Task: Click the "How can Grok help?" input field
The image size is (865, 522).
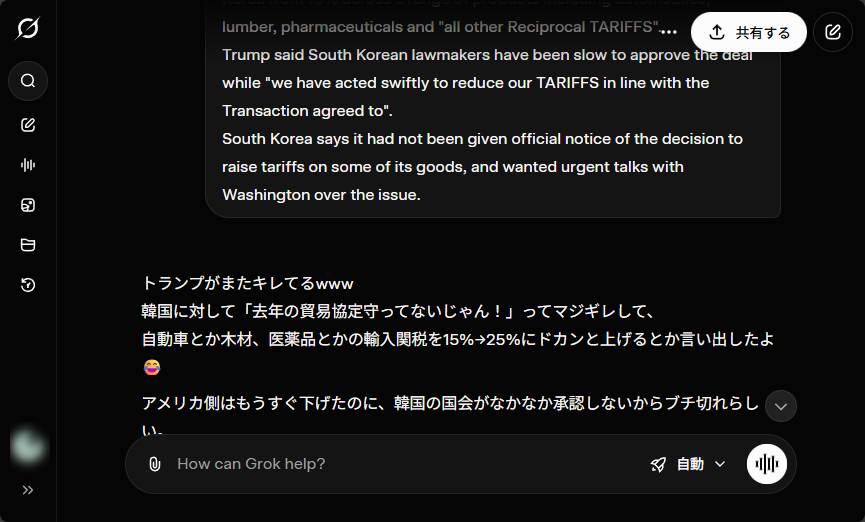Action: [x=400, y=464]
